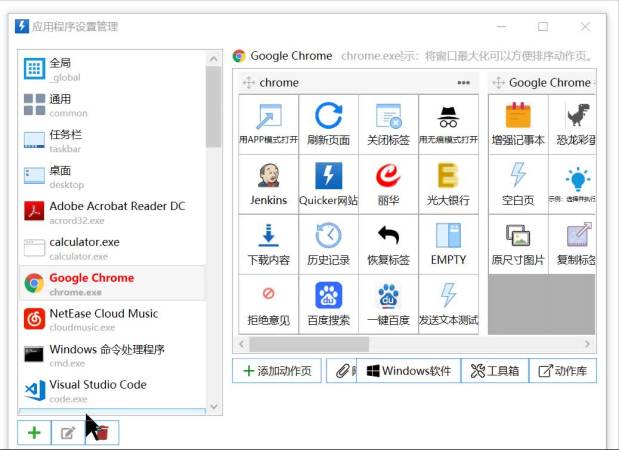The width and height of the screenshot is (619, 450).
Task: Click the action pages horizontal scrollbar thumb
Action: (x=309, y=344)
